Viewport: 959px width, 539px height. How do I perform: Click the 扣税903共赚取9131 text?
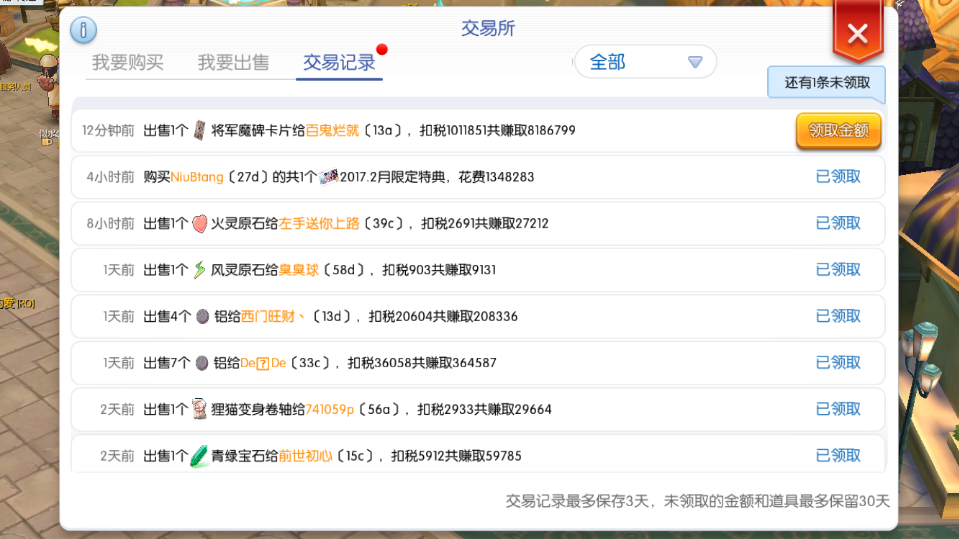(x=439, y=270)
